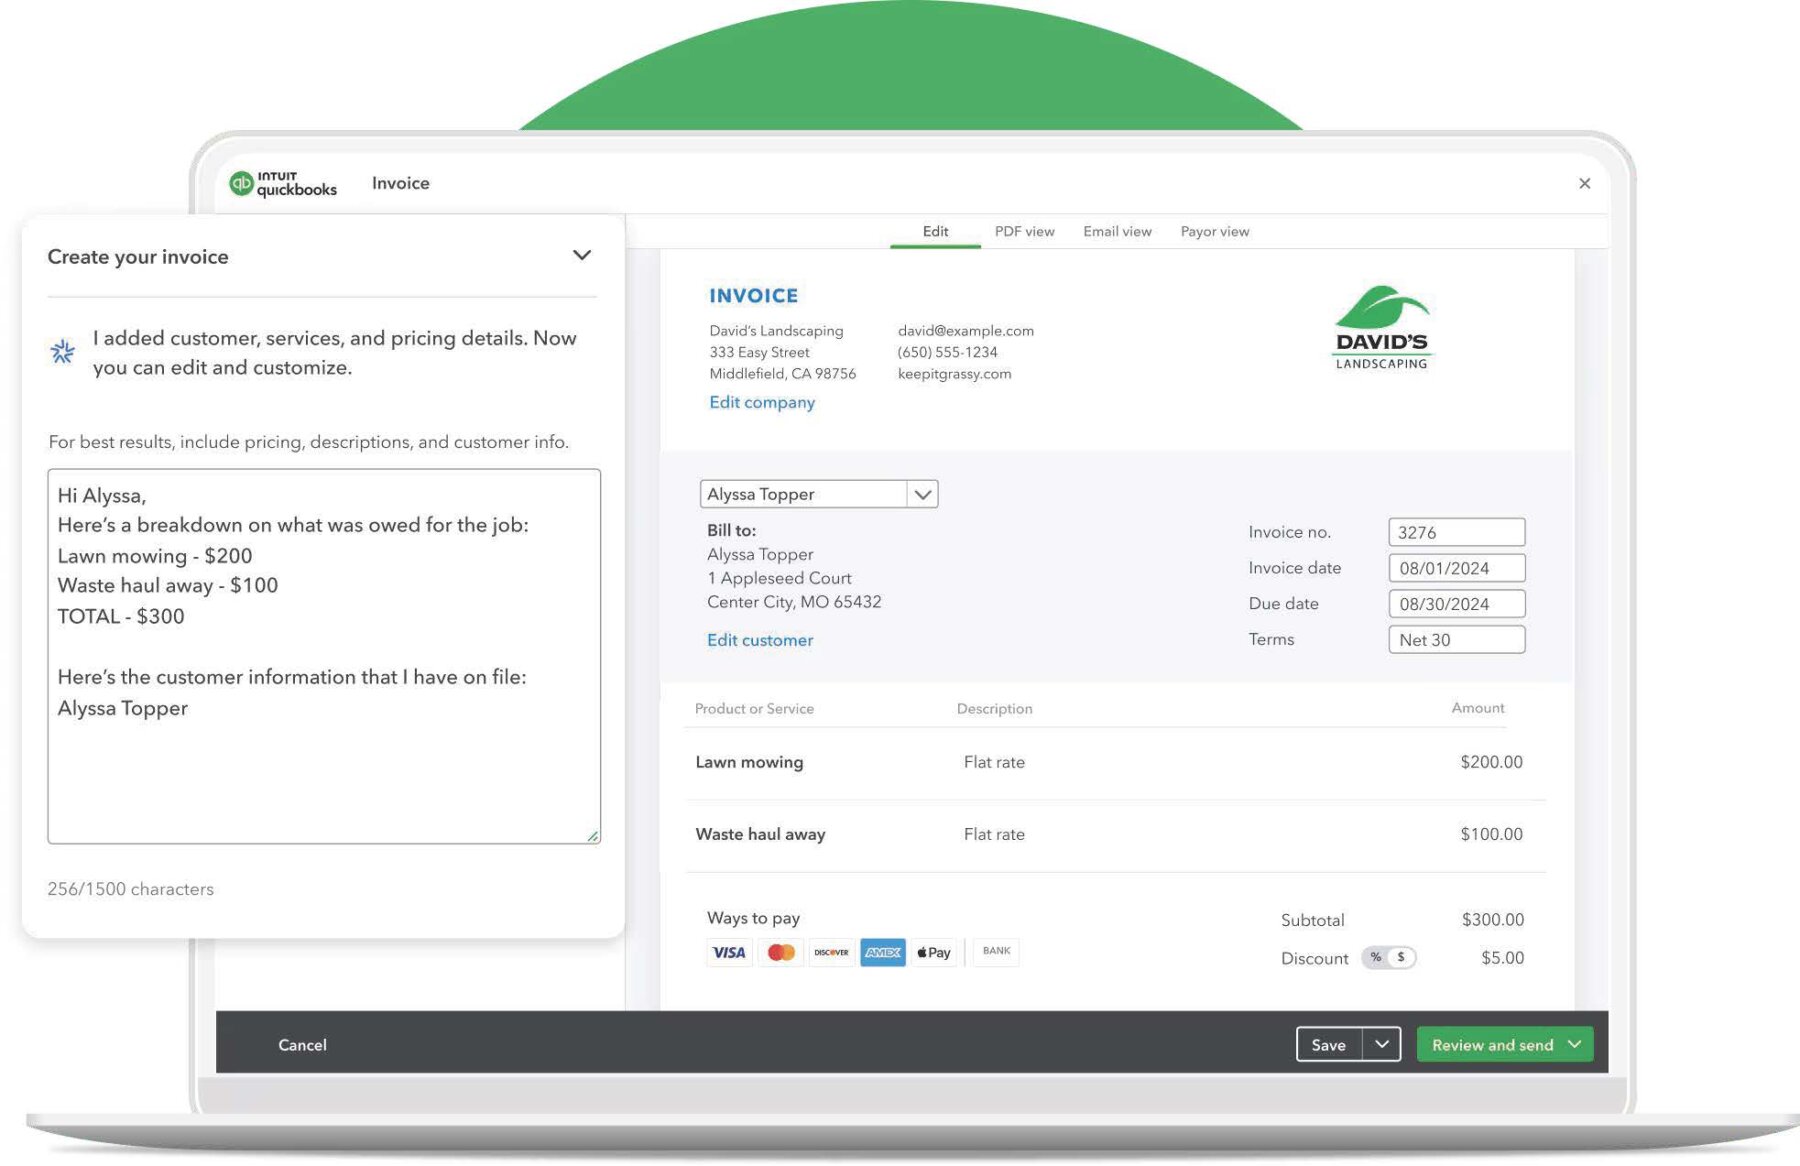Open the Save options dropdown arrow
The height and width of the screenshot is (1166, 1800).
coord(1382,1044)
